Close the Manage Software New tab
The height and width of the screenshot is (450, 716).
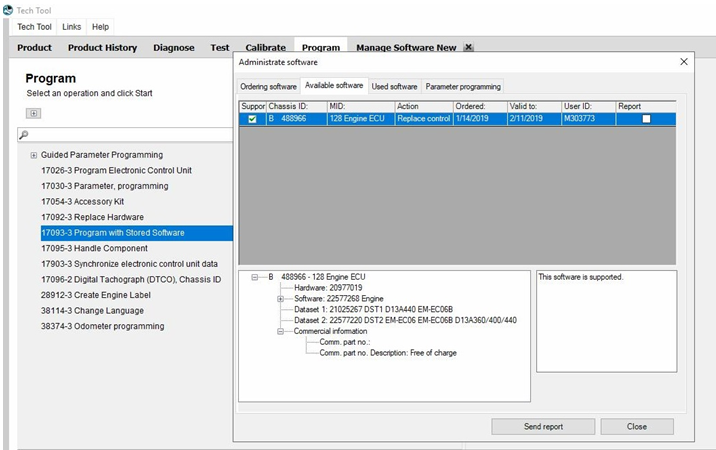pos(468,47)
